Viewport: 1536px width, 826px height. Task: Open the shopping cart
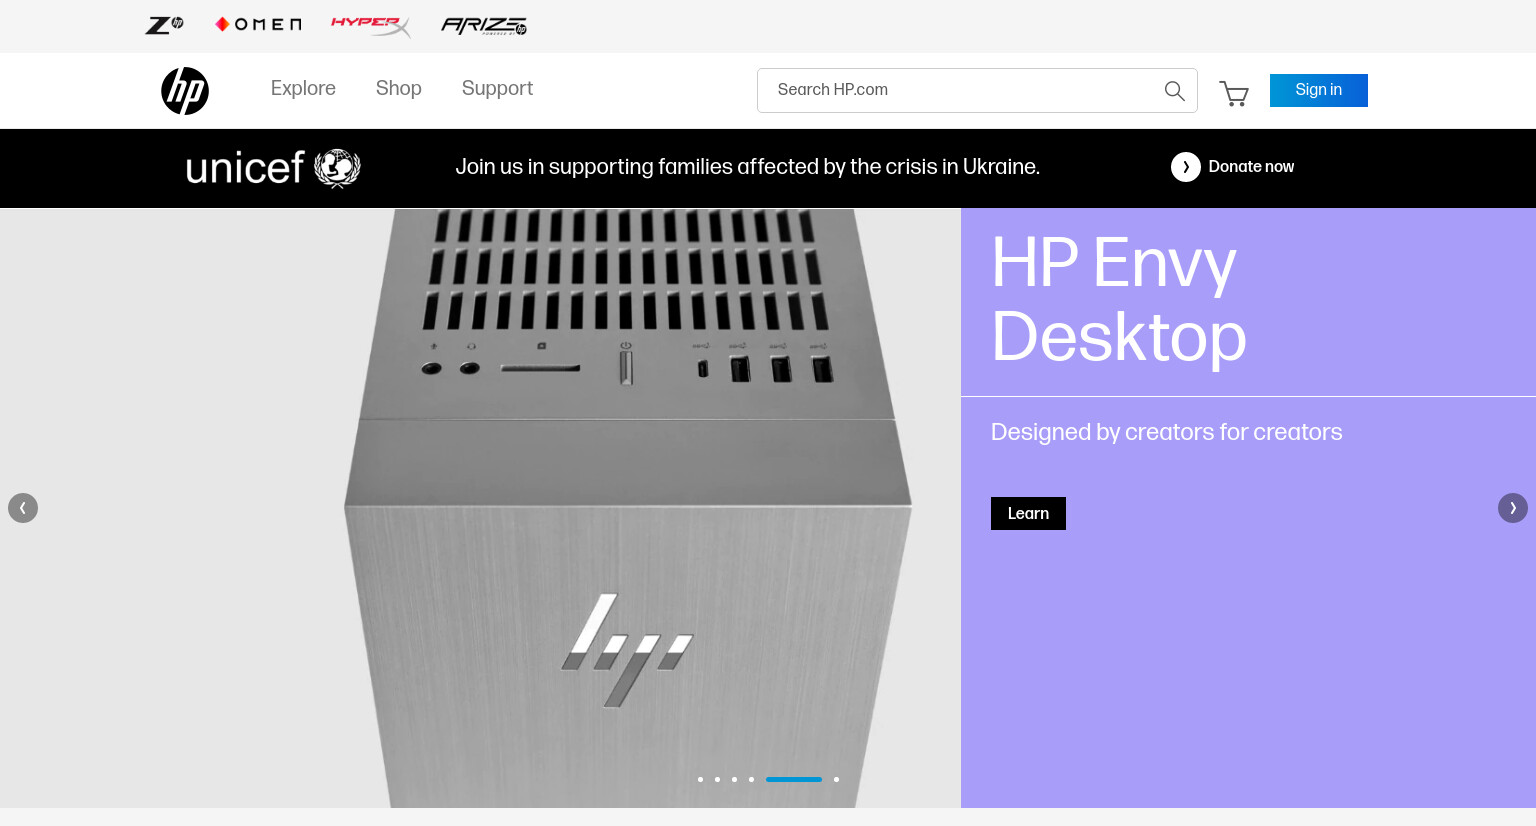tap(1234, 93)
